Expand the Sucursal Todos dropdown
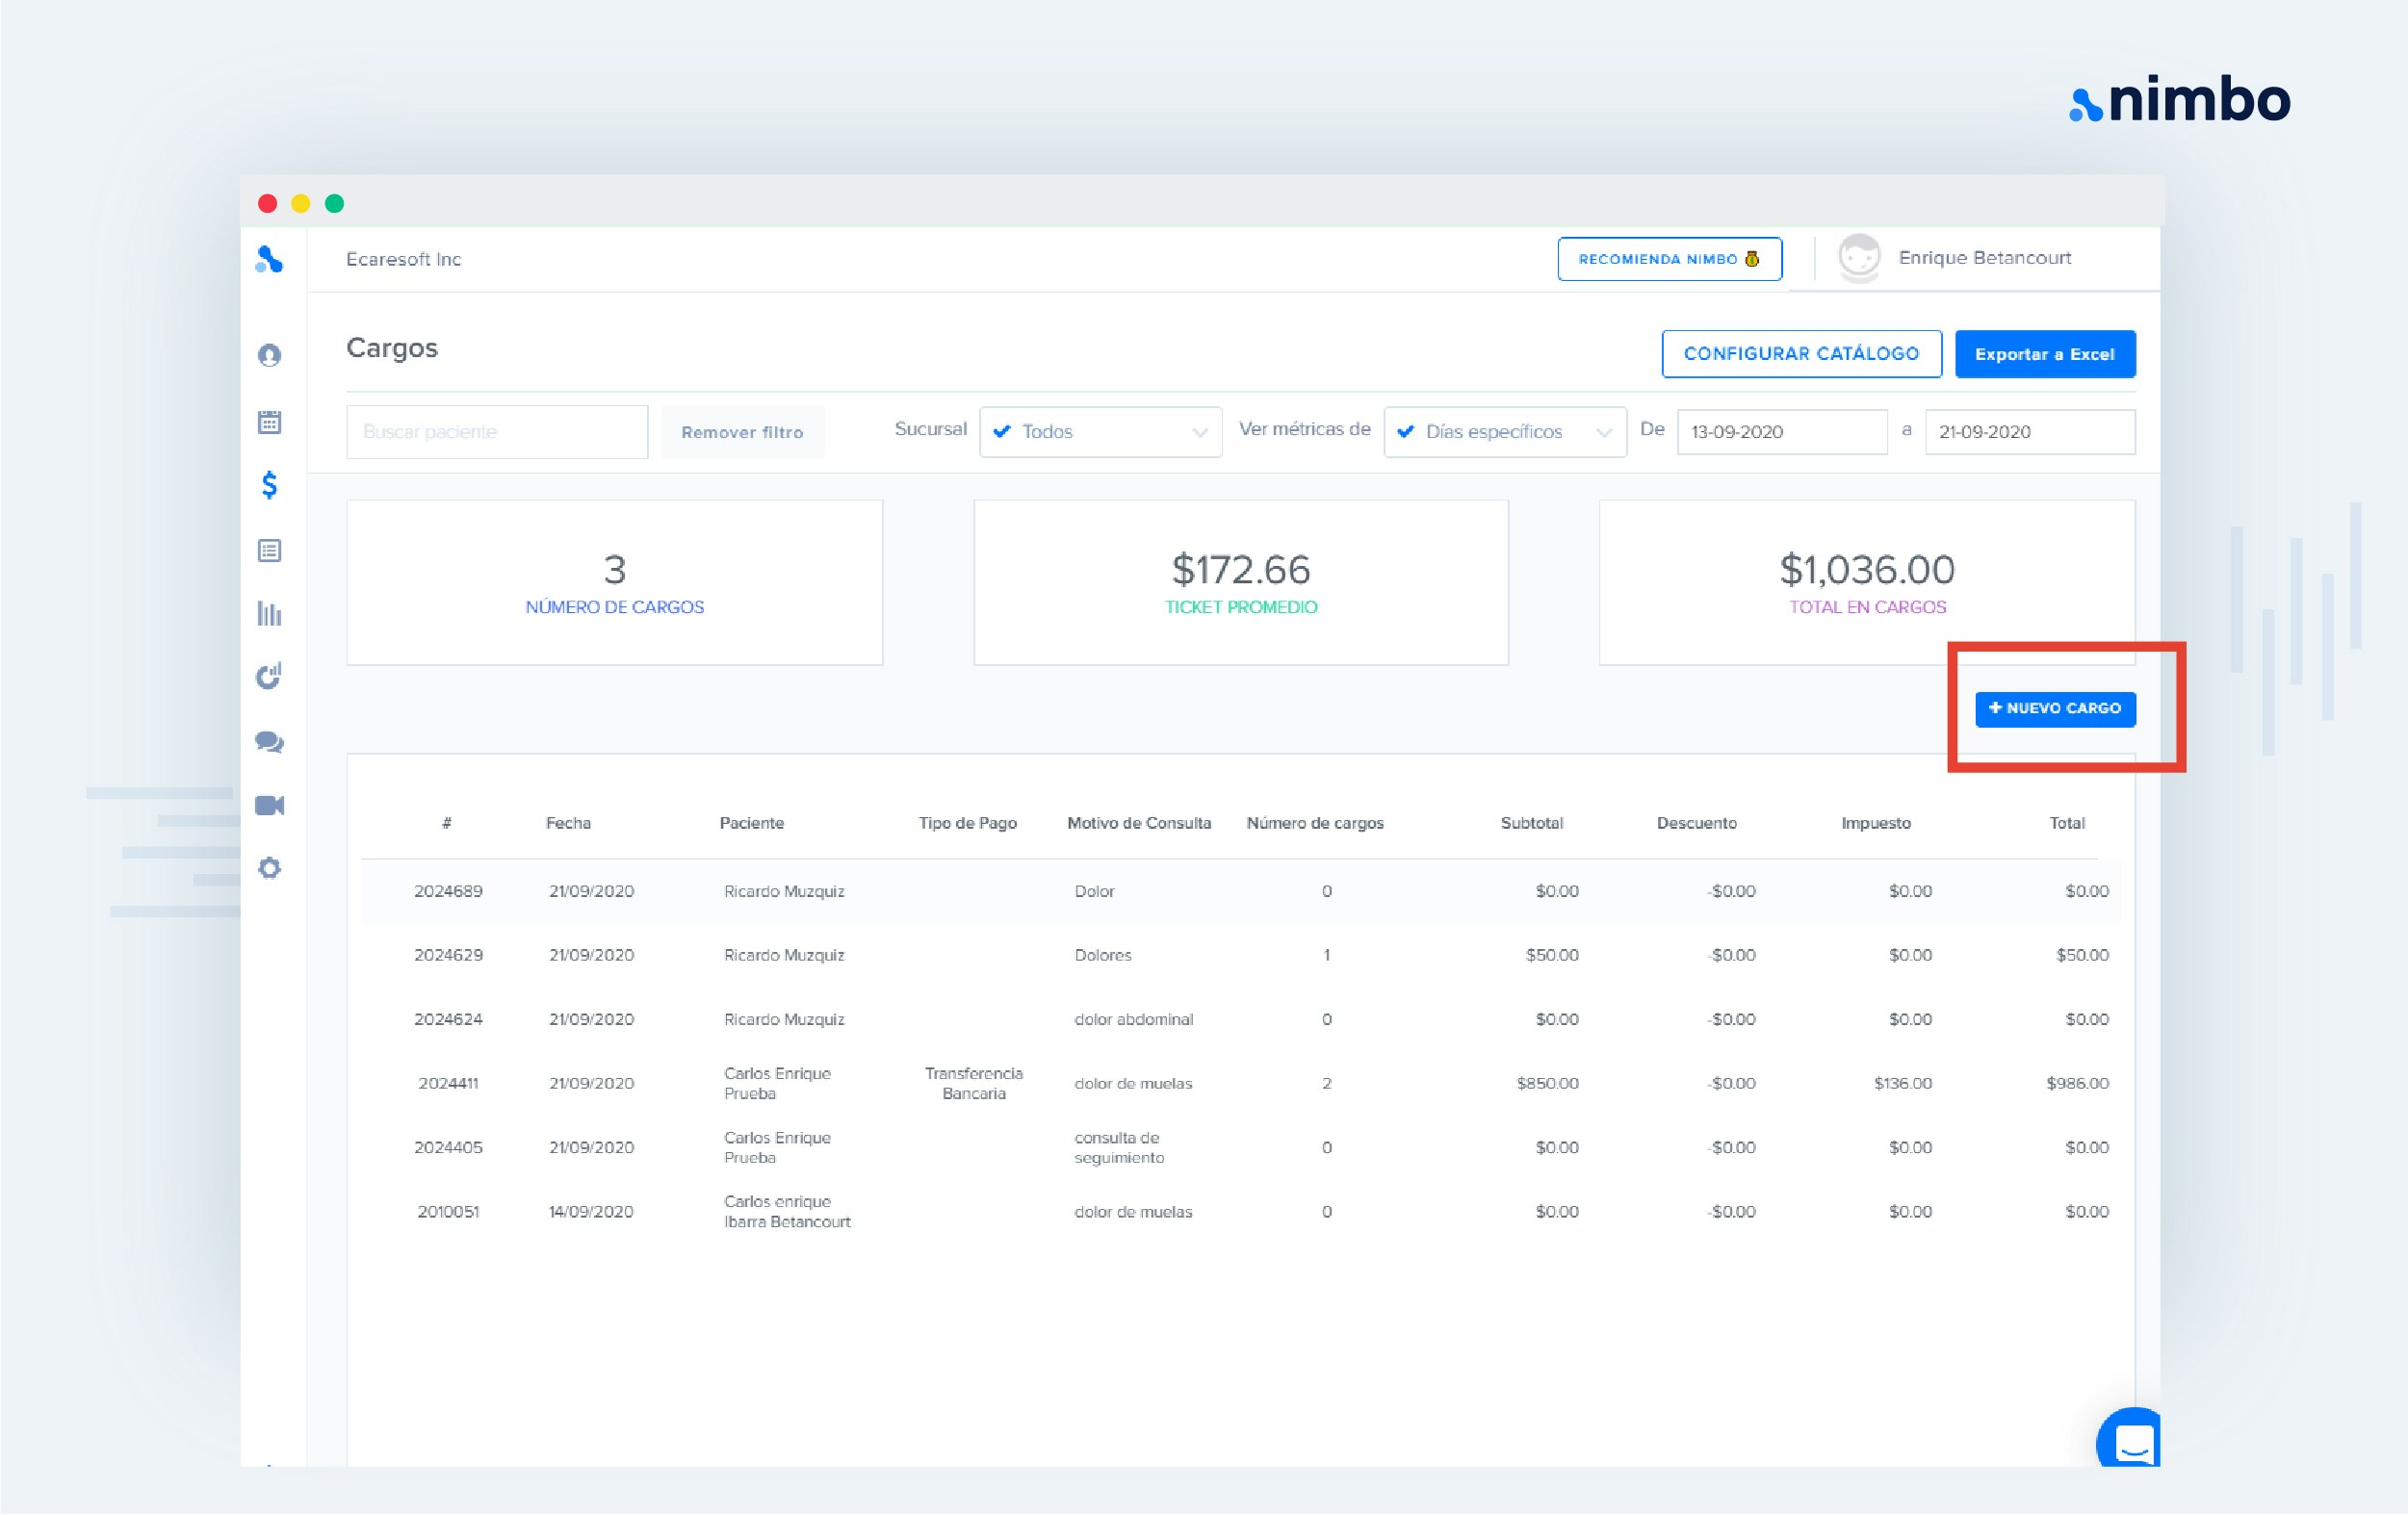The height and width of the screenshot is (1515, 2408). [x=1100, y=432]
